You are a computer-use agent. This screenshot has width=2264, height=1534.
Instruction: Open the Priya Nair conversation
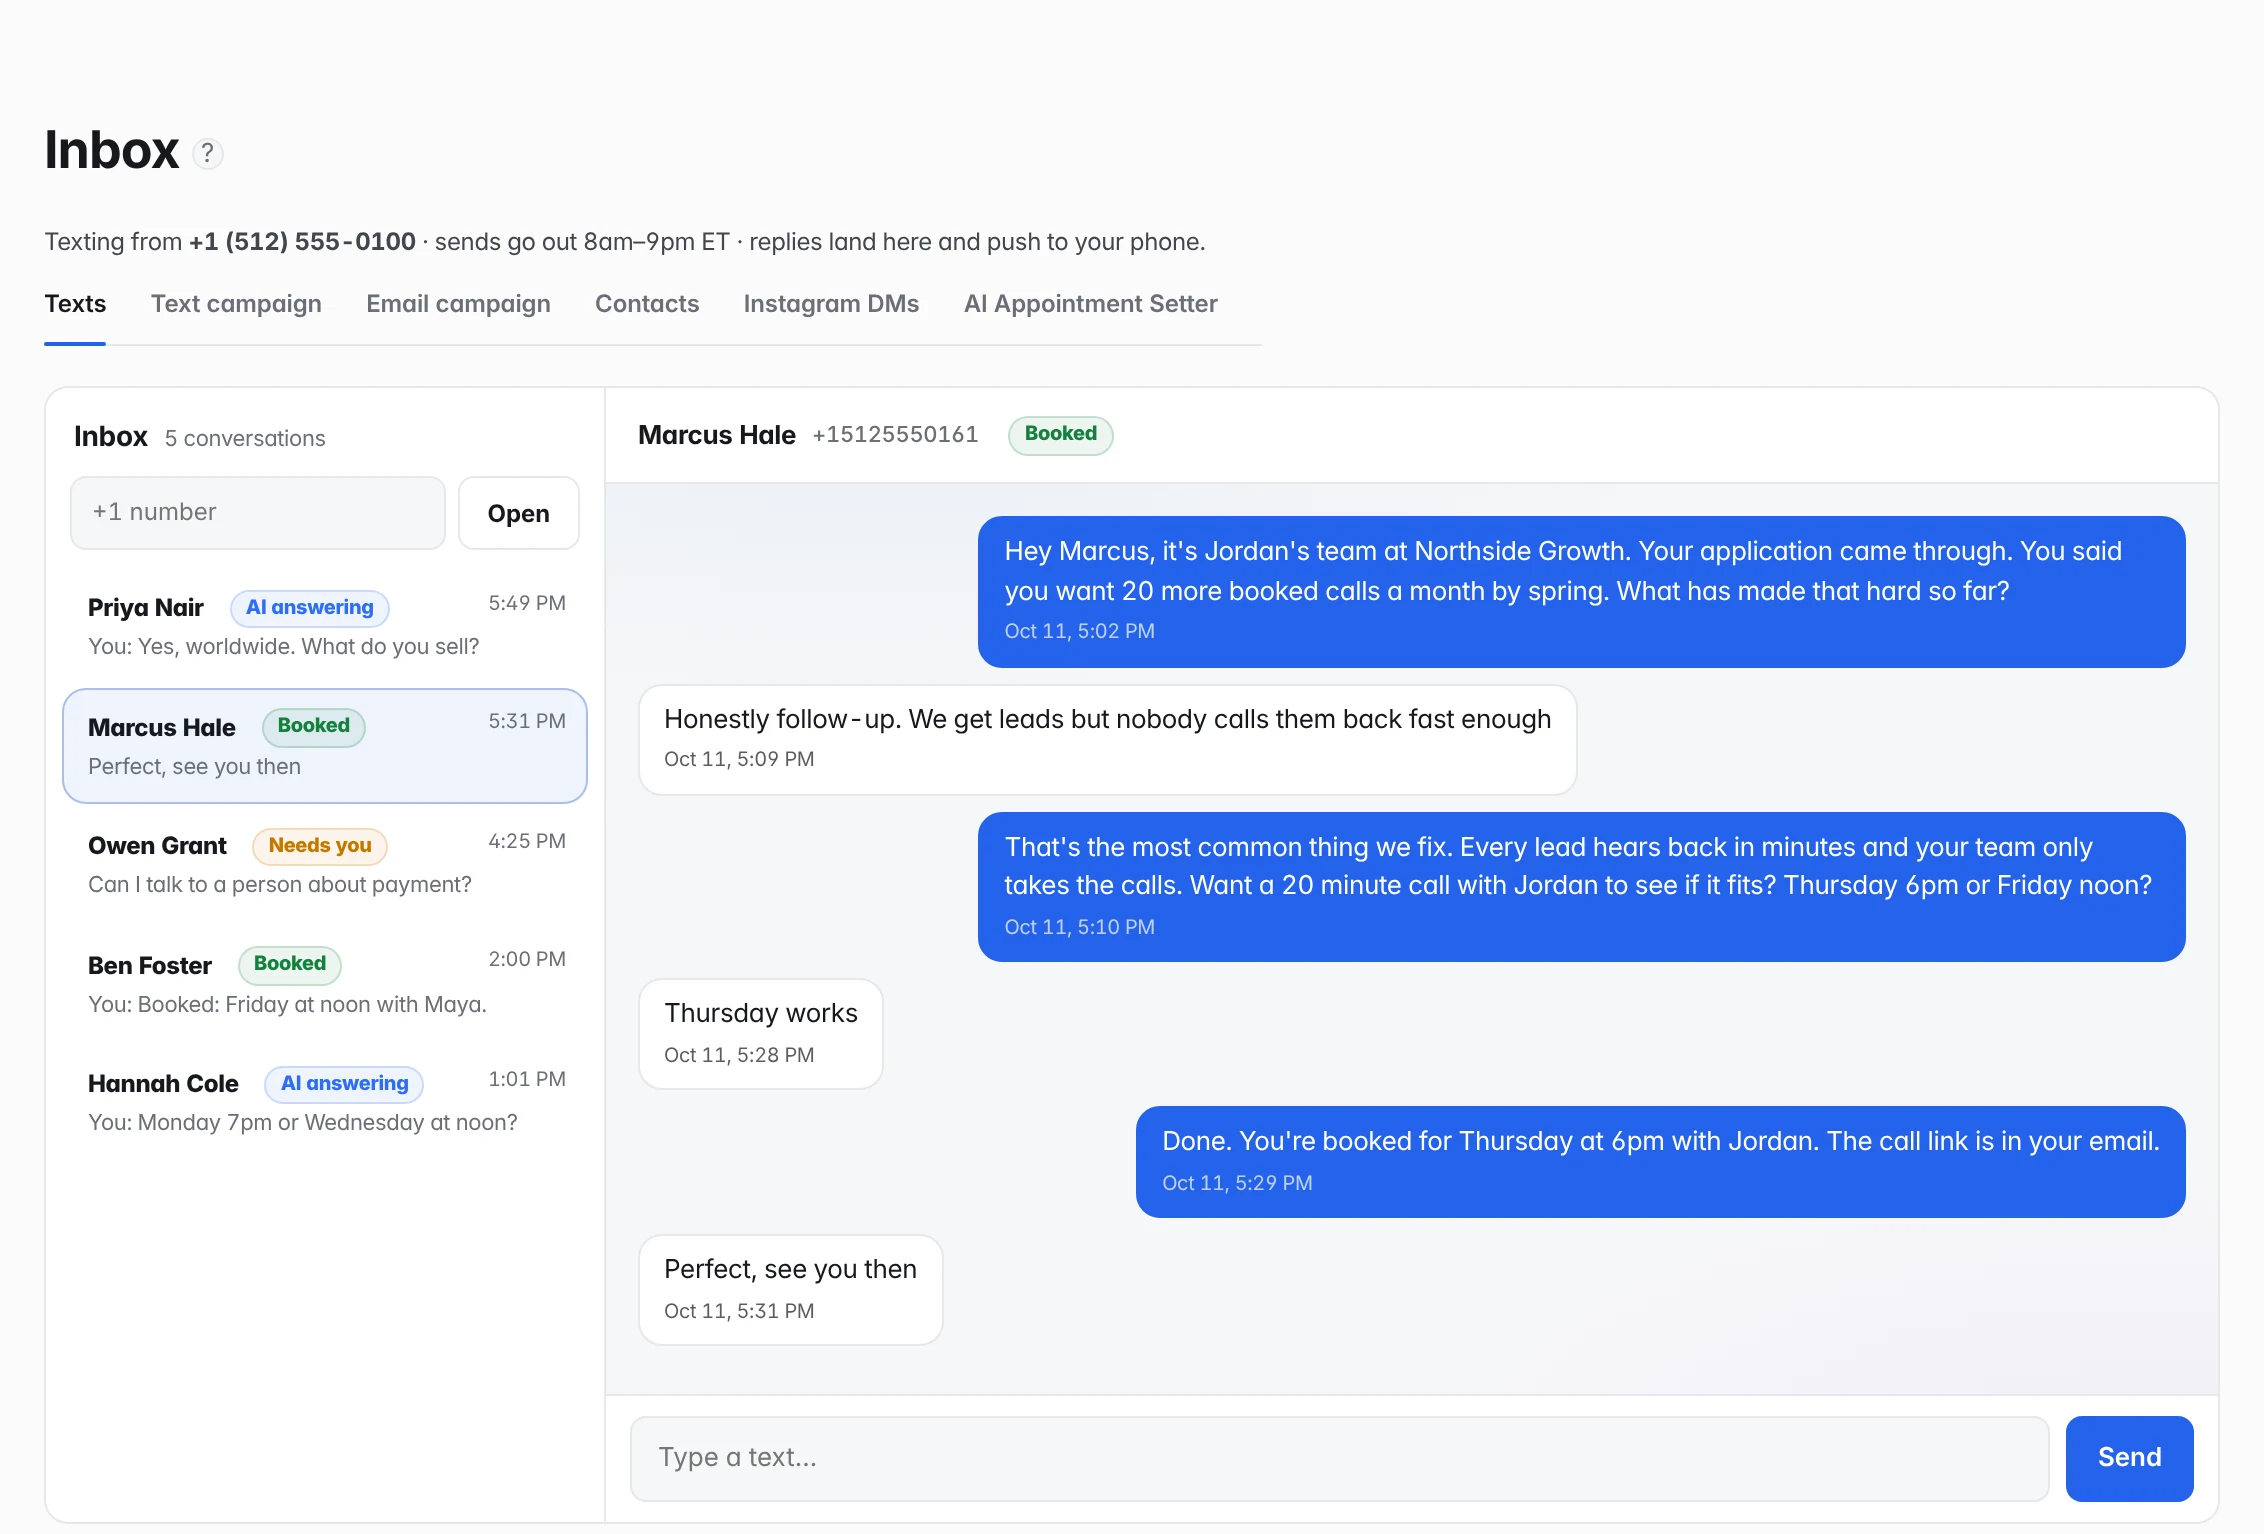325,626
